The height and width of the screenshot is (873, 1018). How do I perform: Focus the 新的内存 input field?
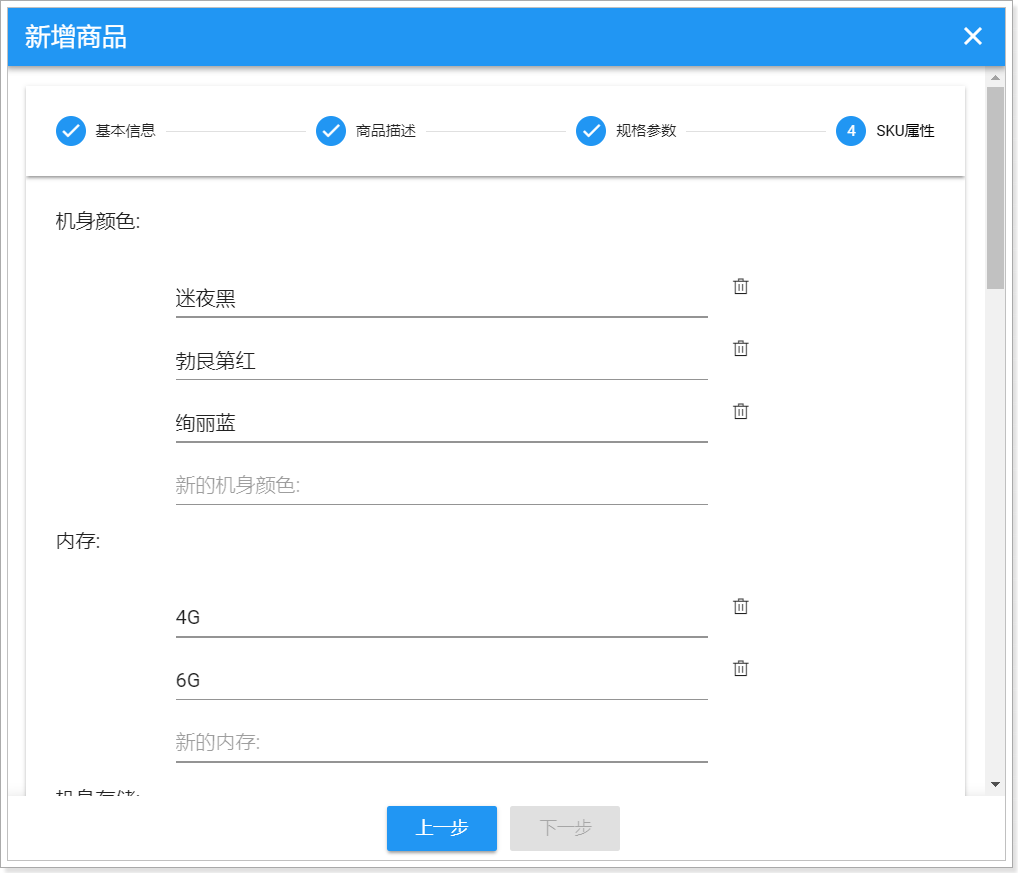[x=440, y=743]
